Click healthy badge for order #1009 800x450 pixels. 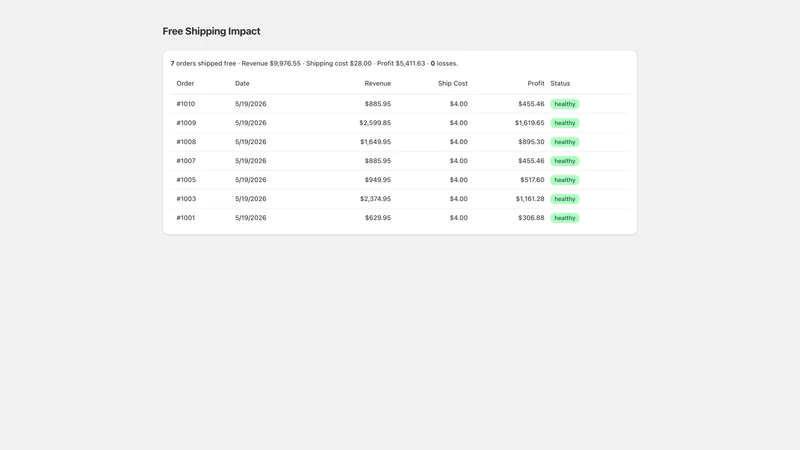click(x=565, y=123)
